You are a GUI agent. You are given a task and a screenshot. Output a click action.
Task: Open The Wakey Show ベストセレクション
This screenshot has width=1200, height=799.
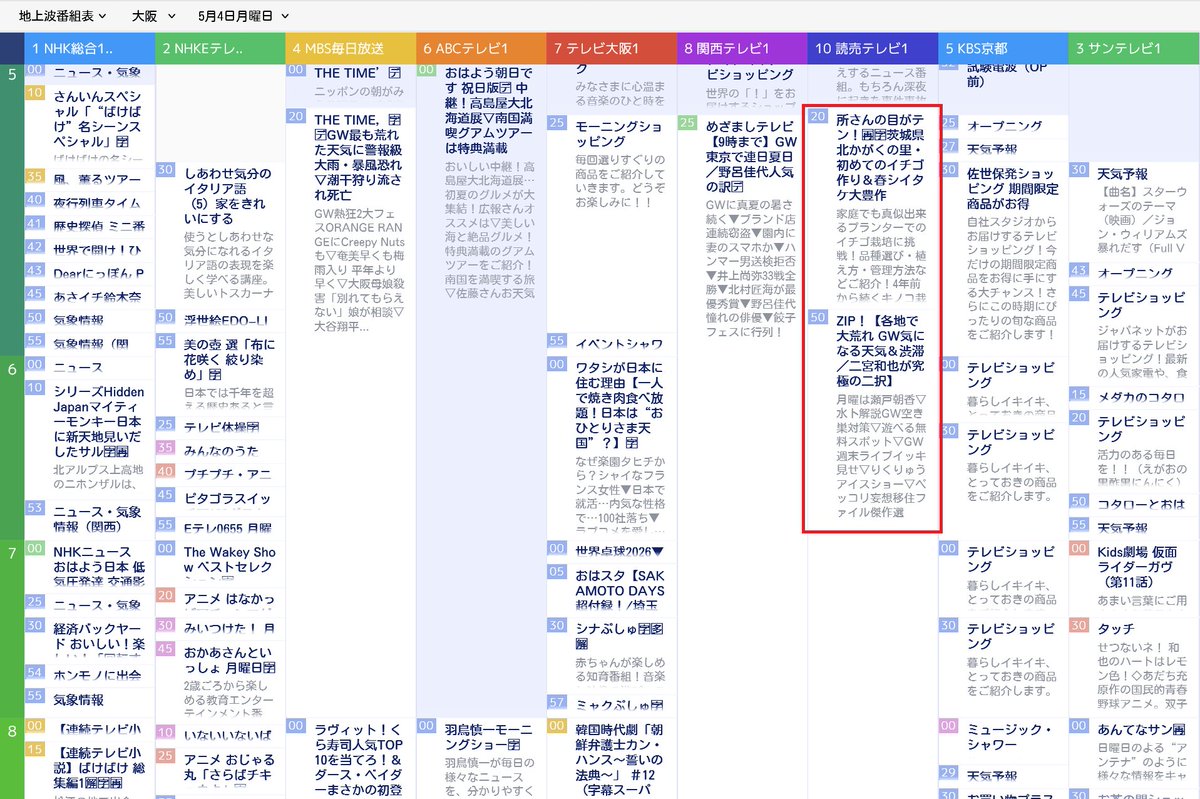[x=230, y=565]
